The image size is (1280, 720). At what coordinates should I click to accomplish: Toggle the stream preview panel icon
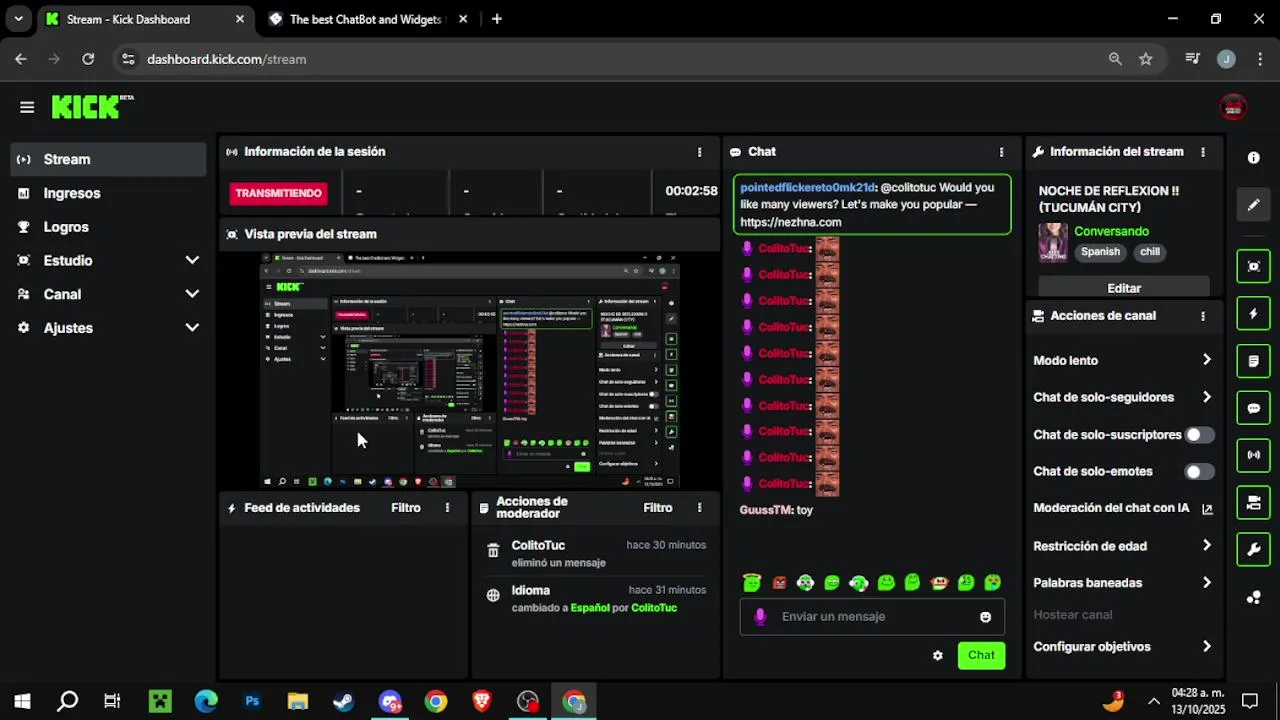coord(1254,266)
